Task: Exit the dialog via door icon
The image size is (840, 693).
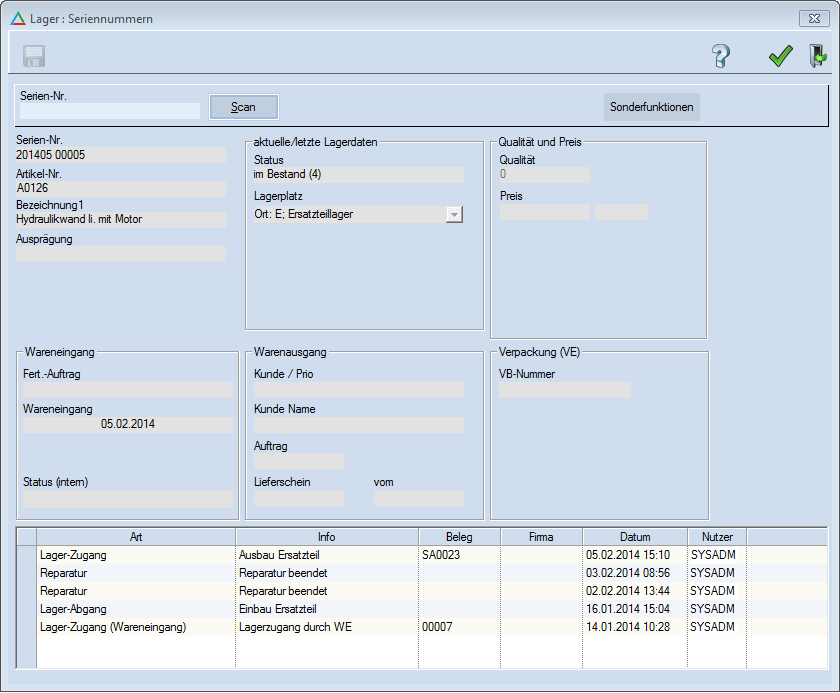Action: [x=818, y=57]
